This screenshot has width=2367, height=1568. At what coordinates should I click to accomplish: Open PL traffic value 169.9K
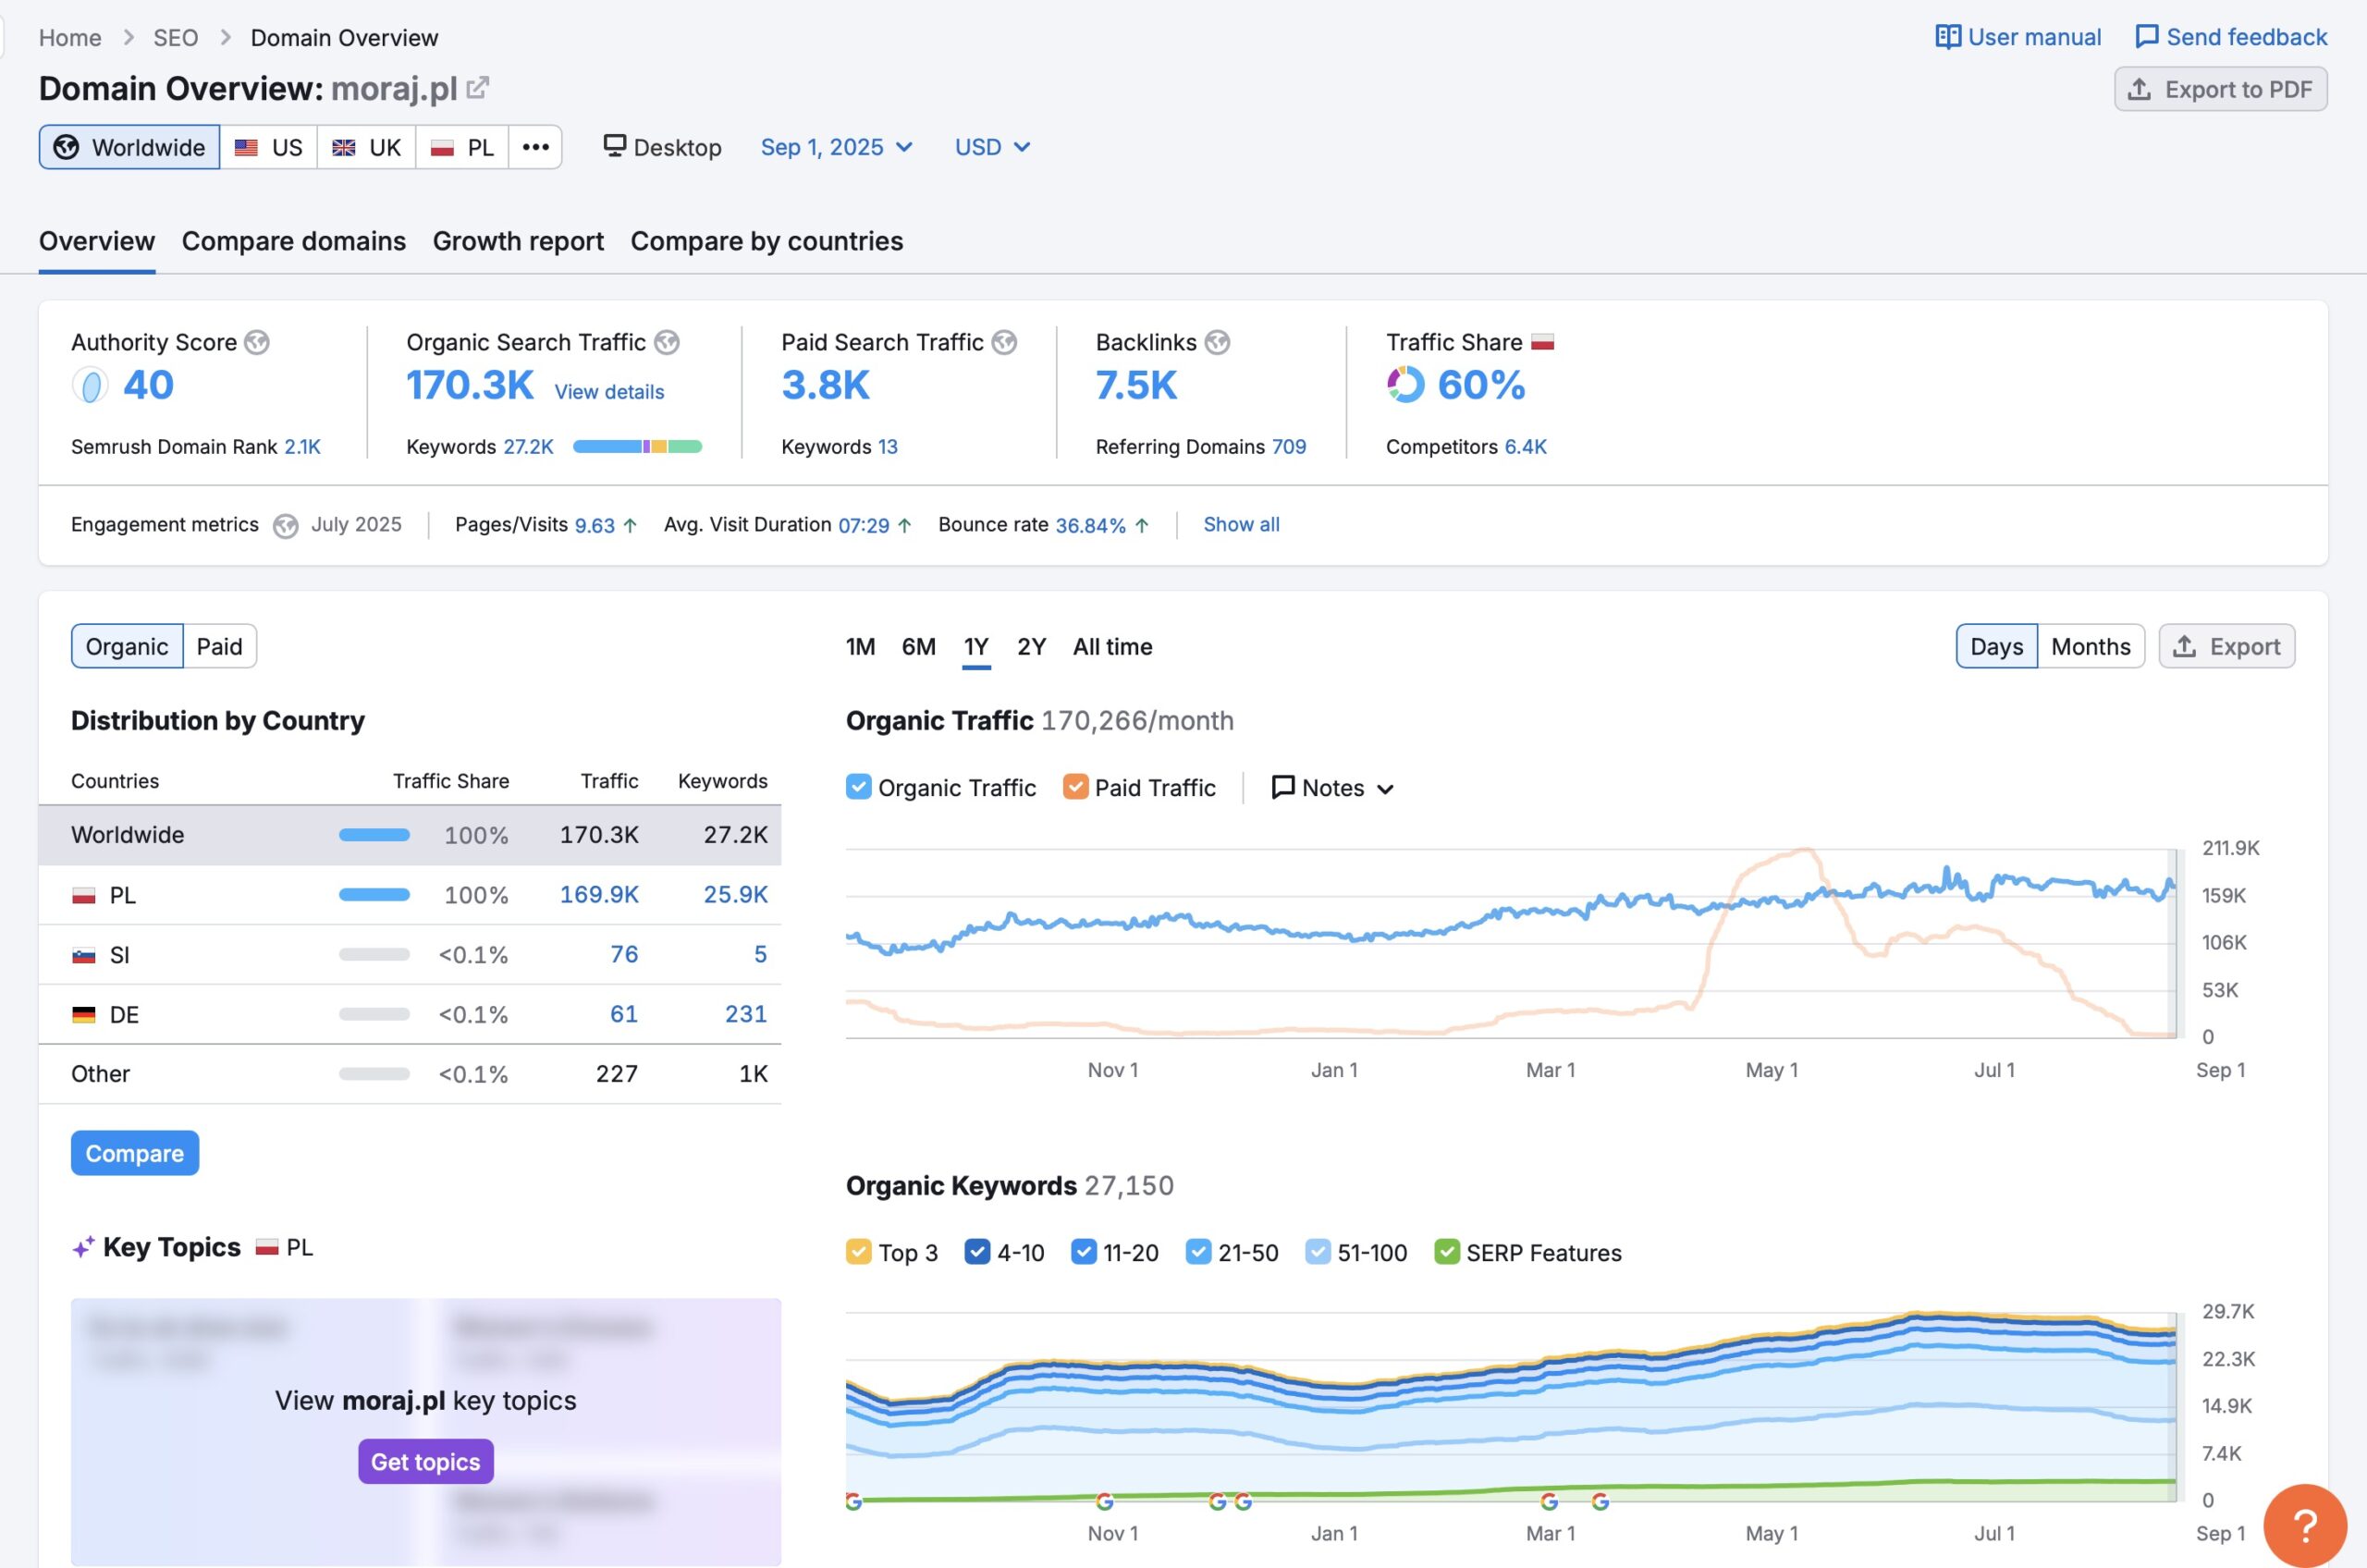[x=599, y=894]
